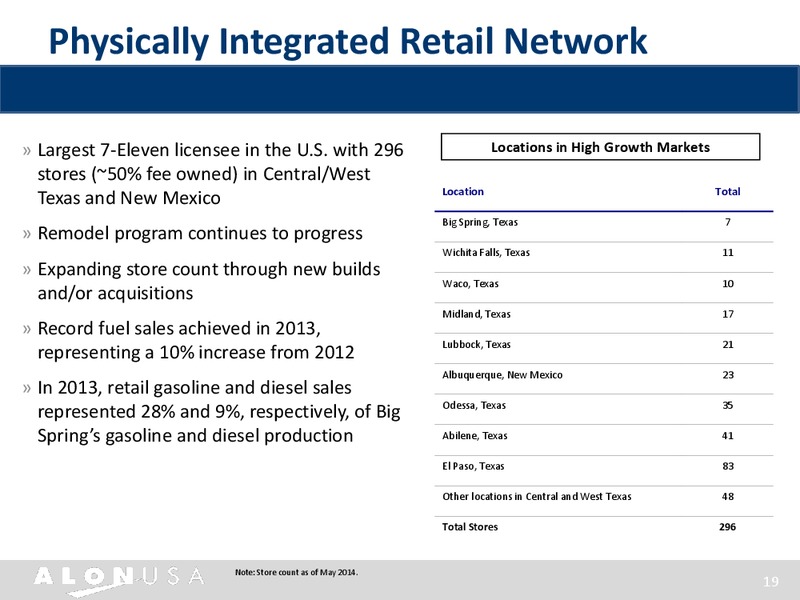This screenshot has height=600, width=800.
Task: Select the 'Big Spring, Texas' row label
Action: [480, 222]
